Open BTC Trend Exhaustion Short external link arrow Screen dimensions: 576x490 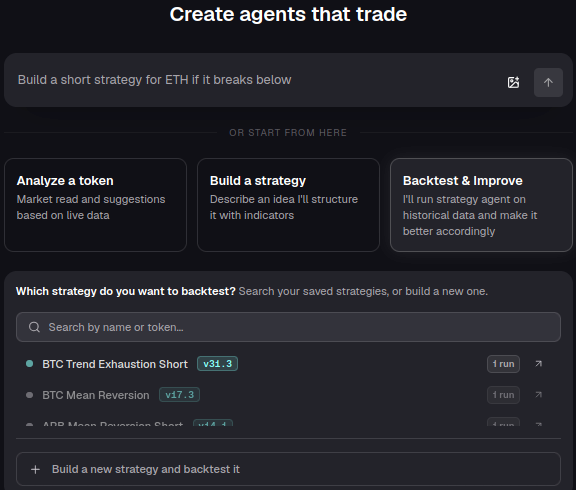point(539,364)
